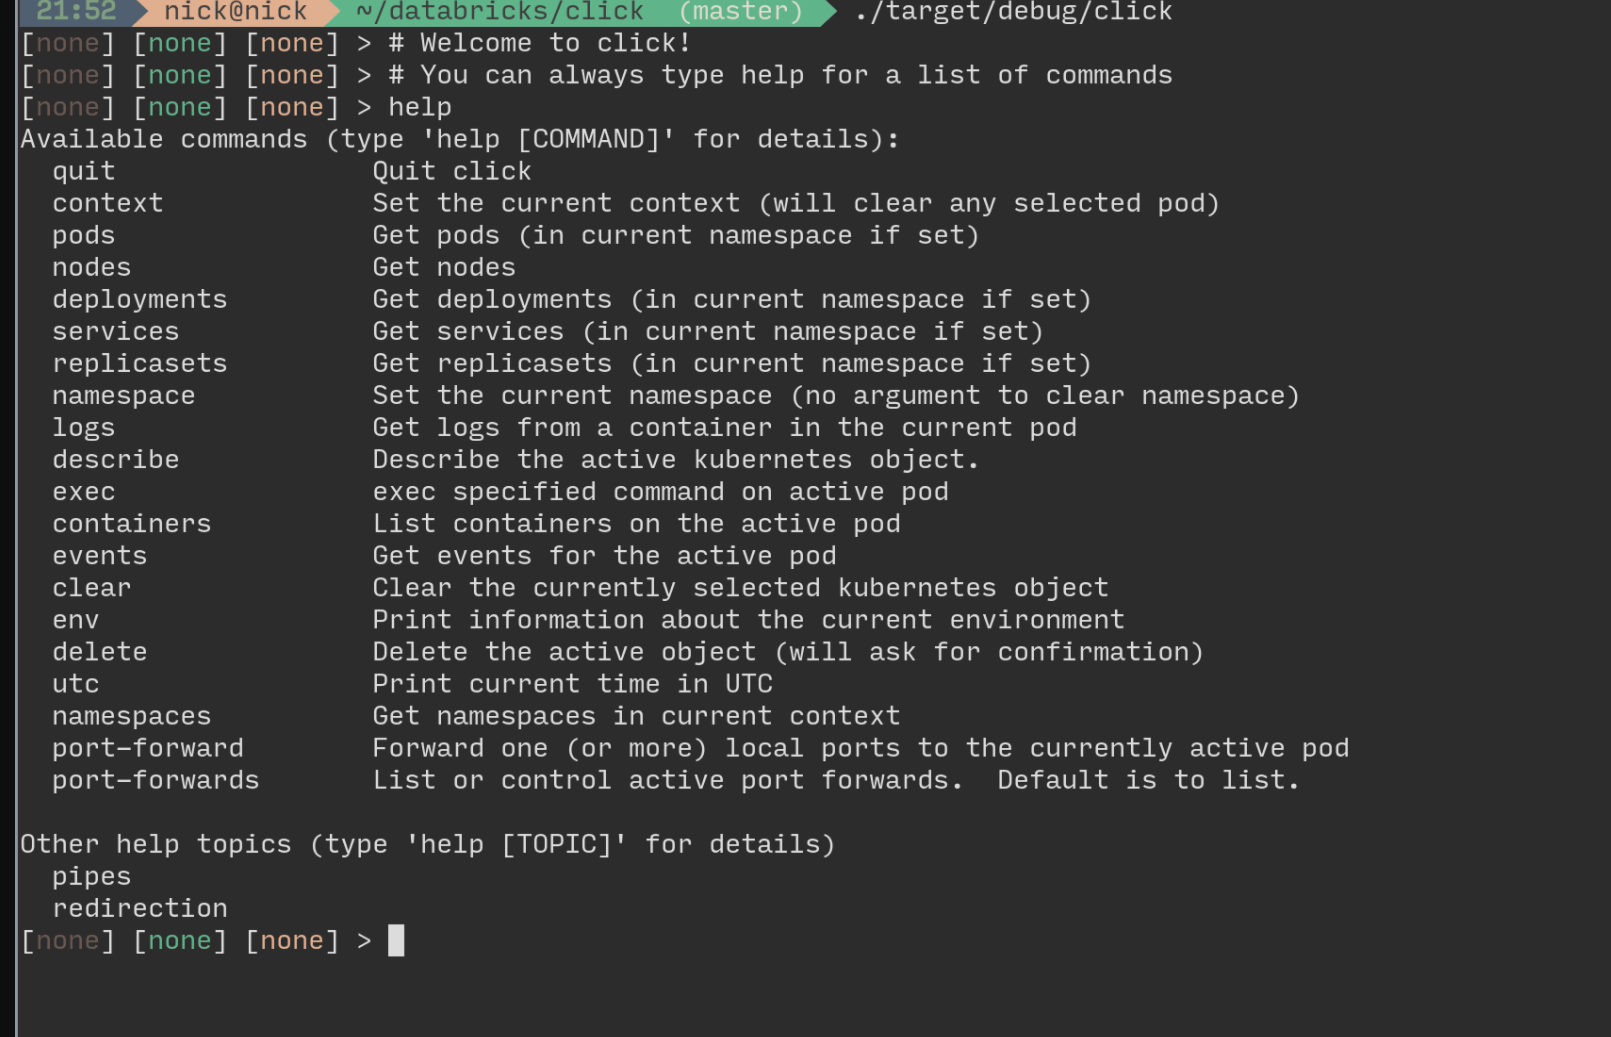1611x1037 pixels.
Task: Click the 'describe' command name
Action: click(116, 460)
